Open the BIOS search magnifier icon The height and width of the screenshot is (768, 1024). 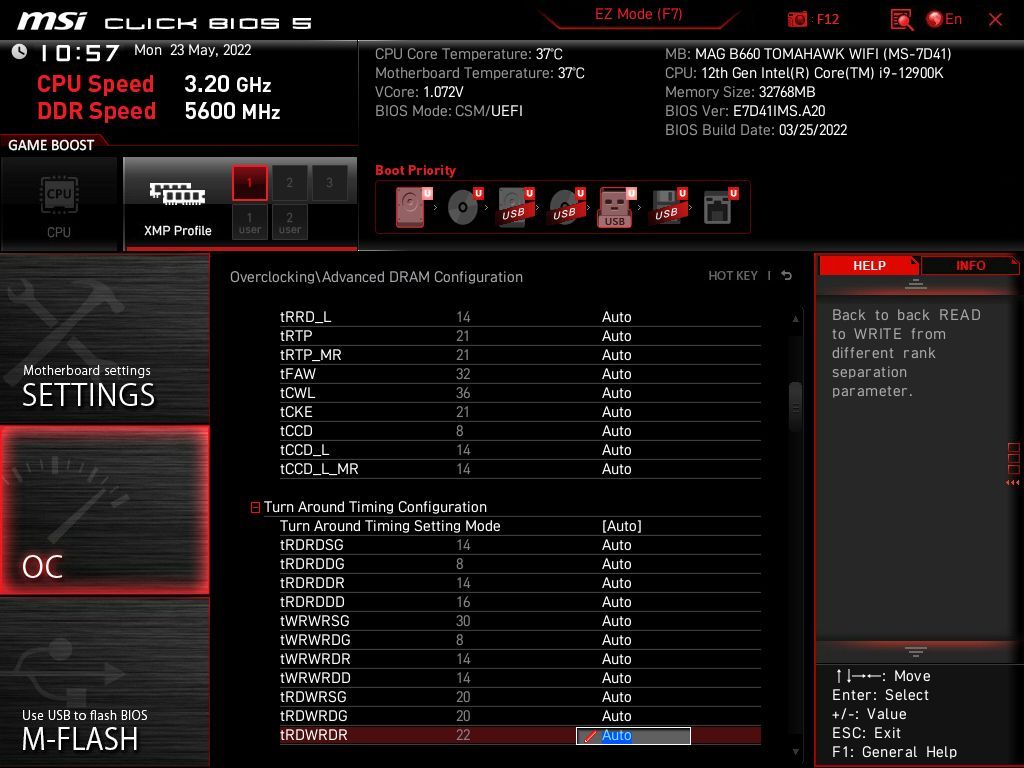pos(901,20)
